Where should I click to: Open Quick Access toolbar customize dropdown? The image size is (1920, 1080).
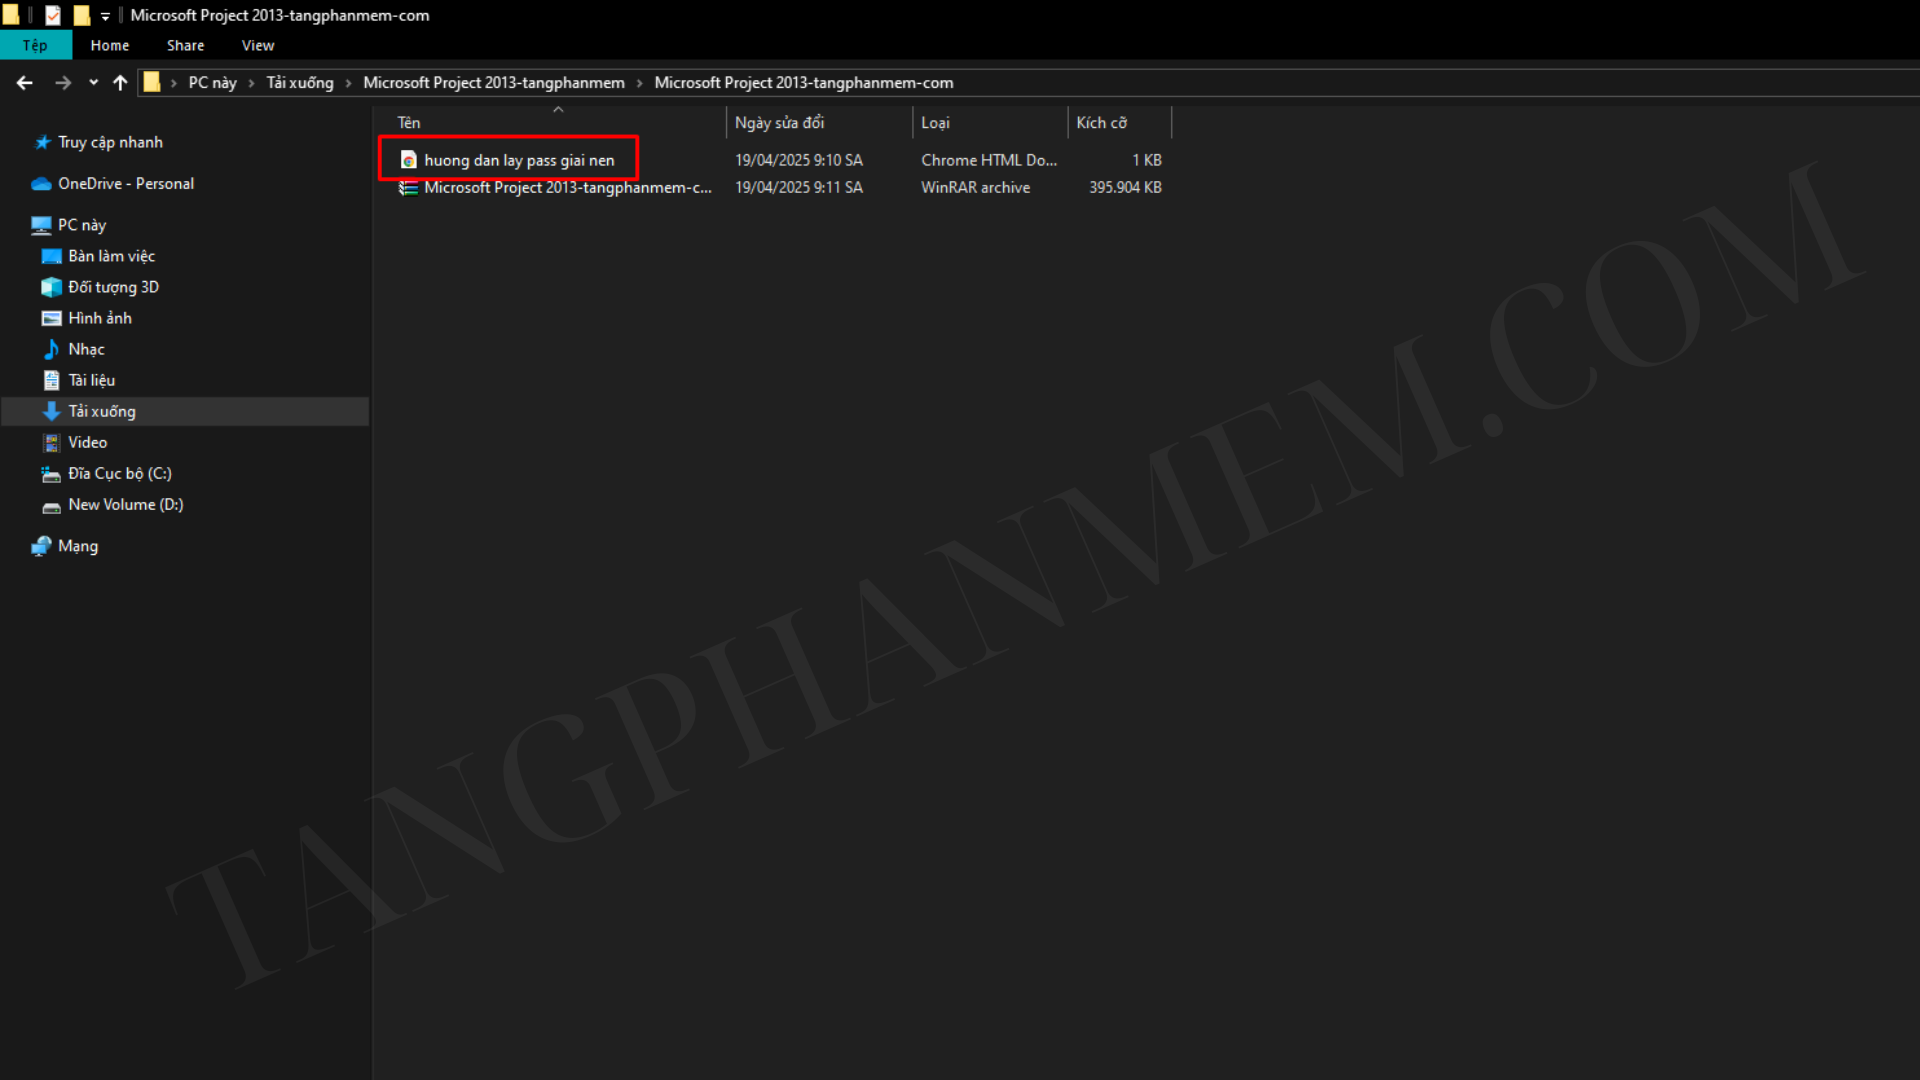pos(105,16)
